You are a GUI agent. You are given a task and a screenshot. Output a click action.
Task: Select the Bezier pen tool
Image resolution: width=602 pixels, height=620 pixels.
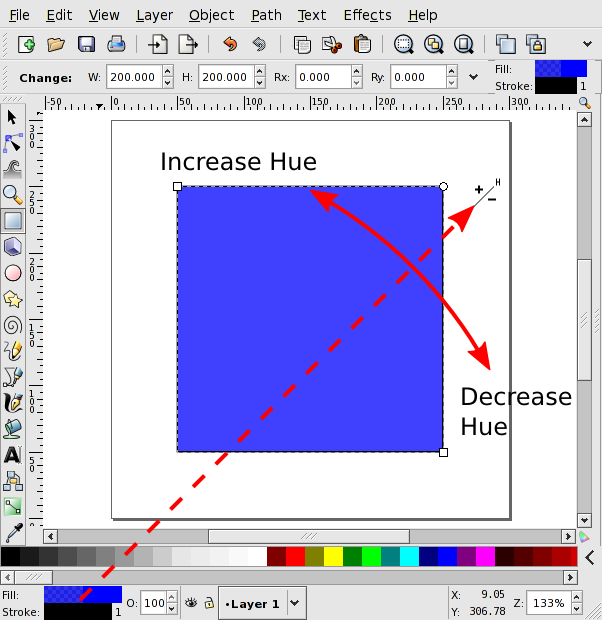(13, 377)
